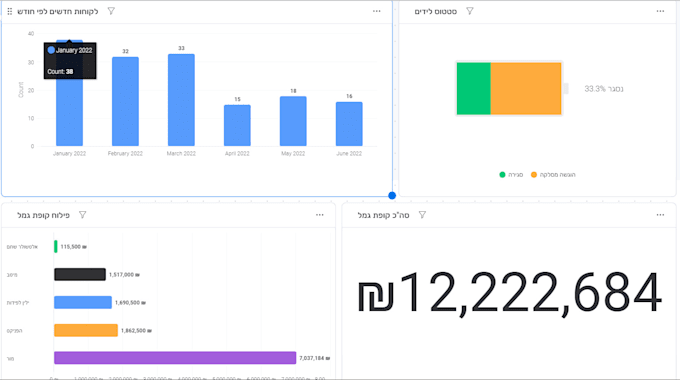The image size is (680, 380).
Task: Click the אלטשולר שחם axis label
Action: click(x=22, y=247)
